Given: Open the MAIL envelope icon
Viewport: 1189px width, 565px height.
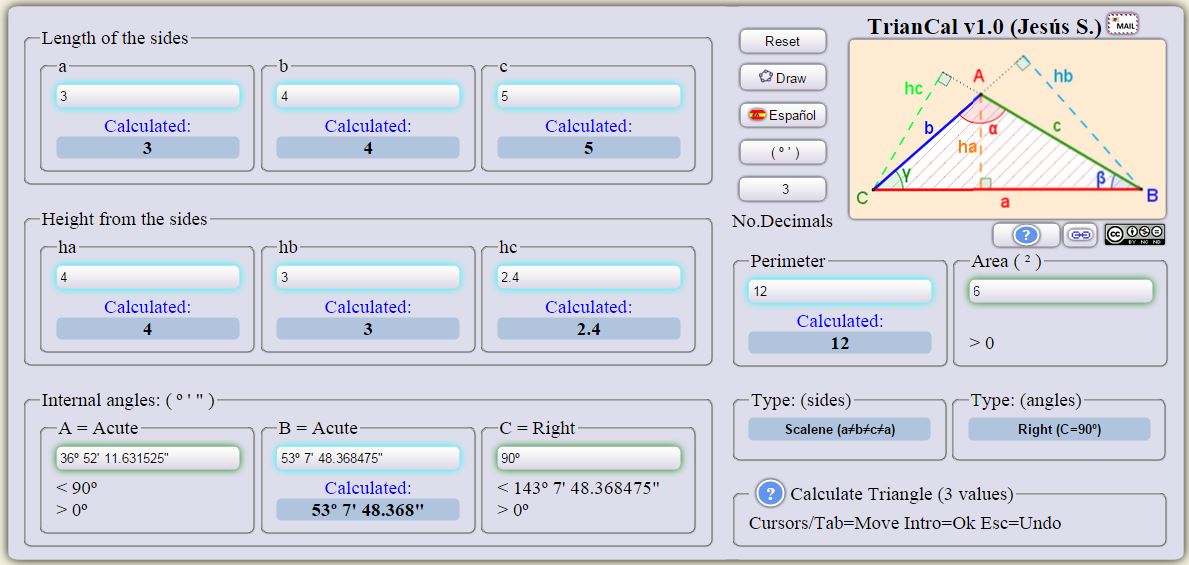Looking at the screenshot, I should pyautogui.click(x=1122, y=25).
